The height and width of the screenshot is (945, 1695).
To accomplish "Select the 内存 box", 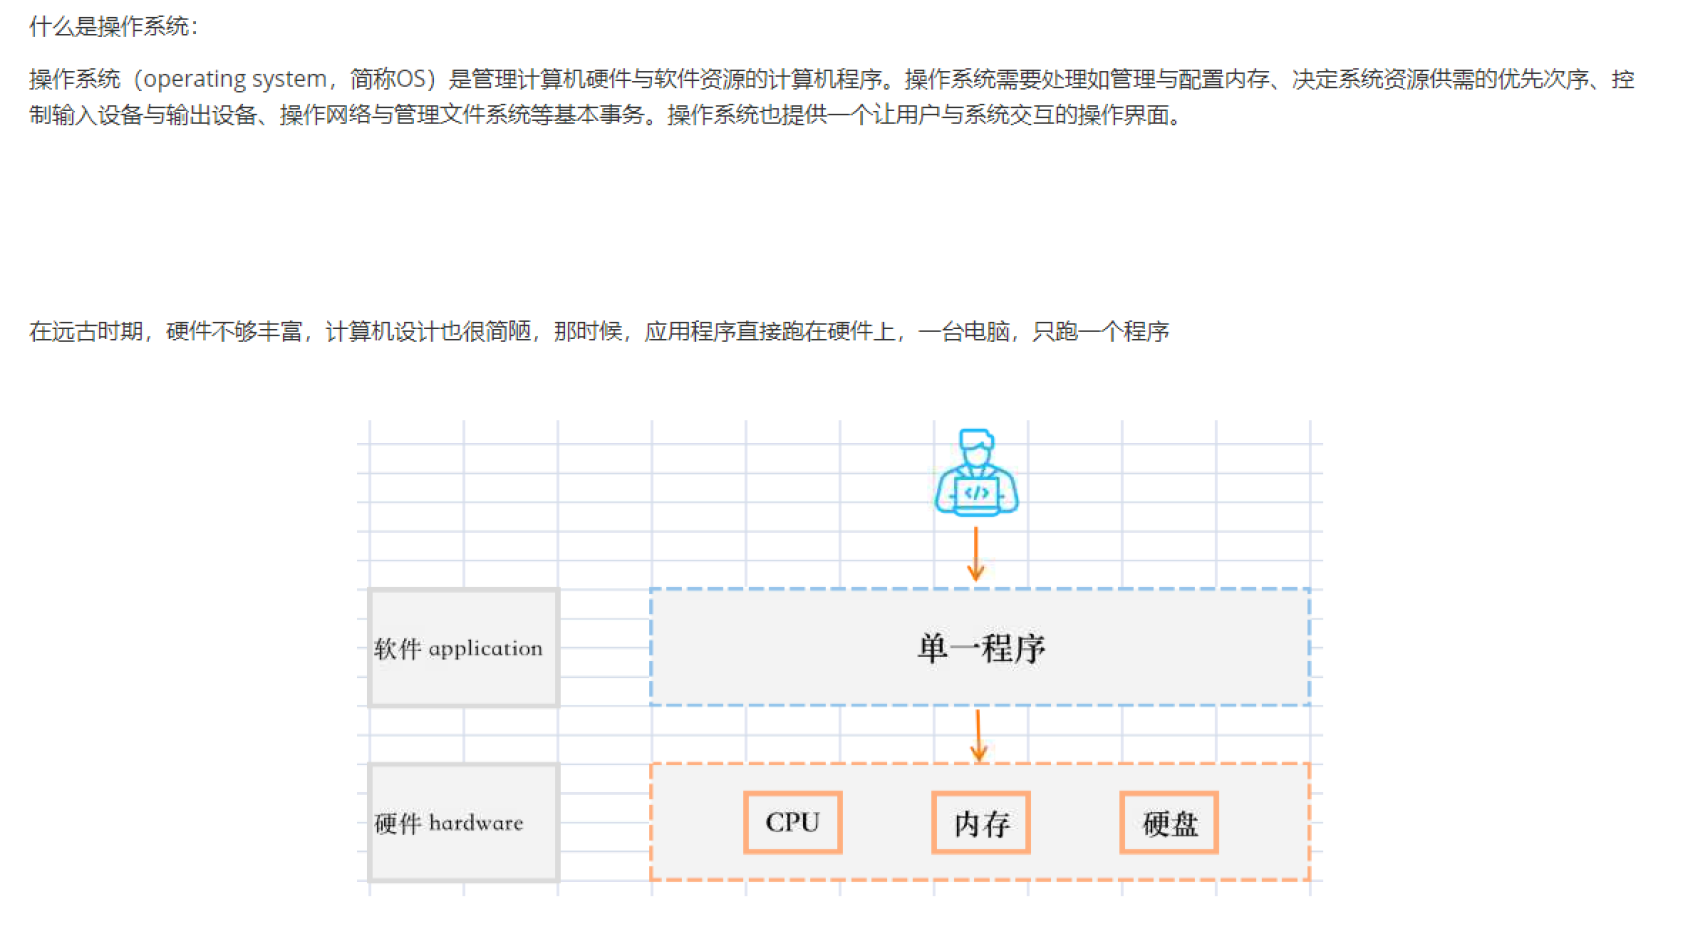I will [x=981, y=822].
